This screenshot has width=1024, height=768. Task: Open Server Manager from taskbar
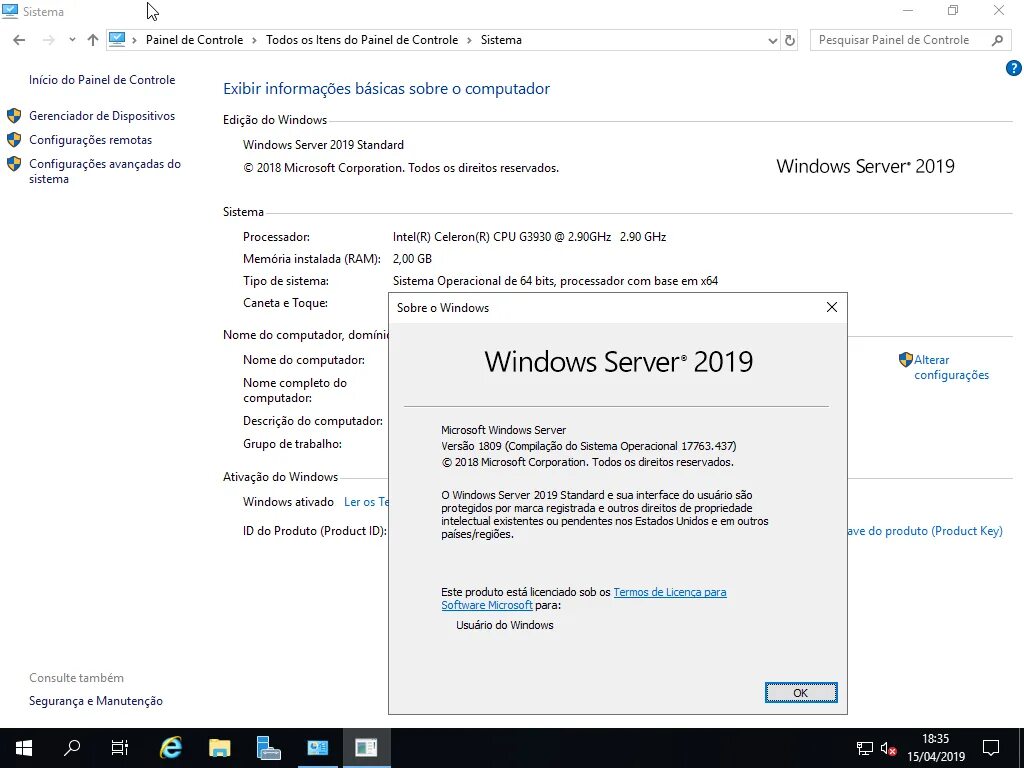pos(268,748)
